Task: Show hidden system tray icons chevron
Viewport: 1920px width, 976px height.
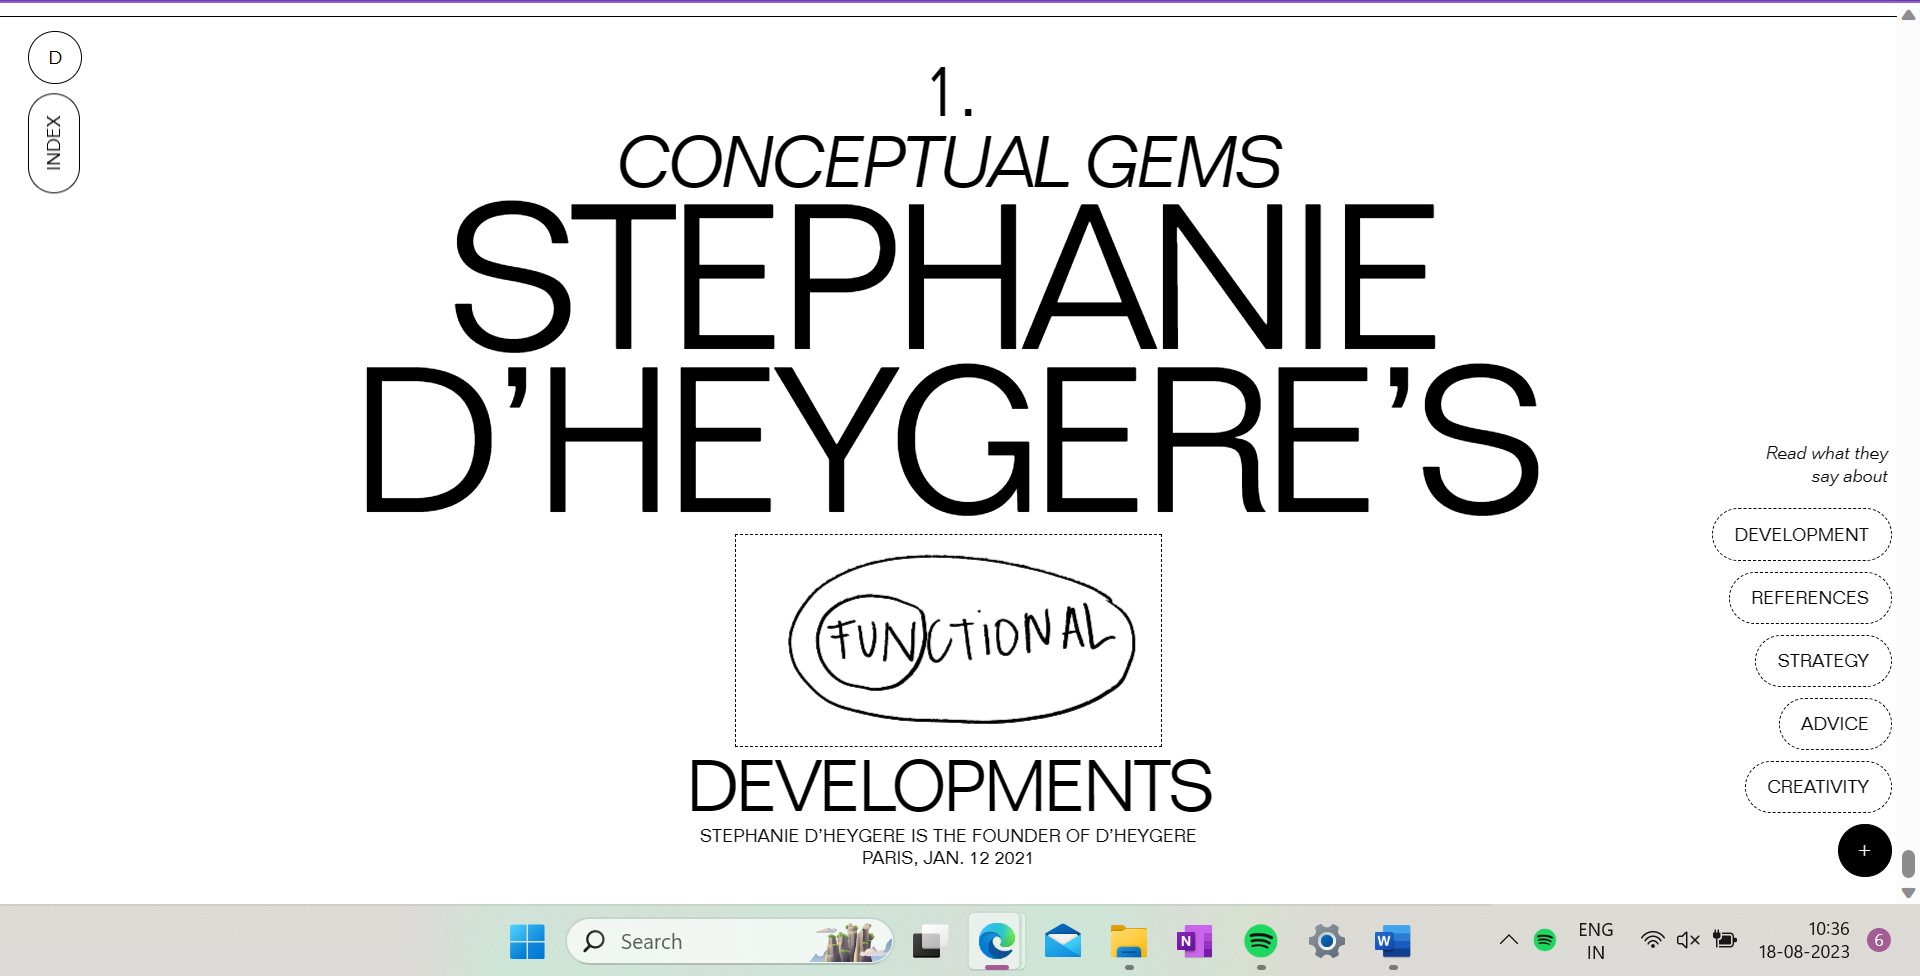Action: tap(1508, 940)
